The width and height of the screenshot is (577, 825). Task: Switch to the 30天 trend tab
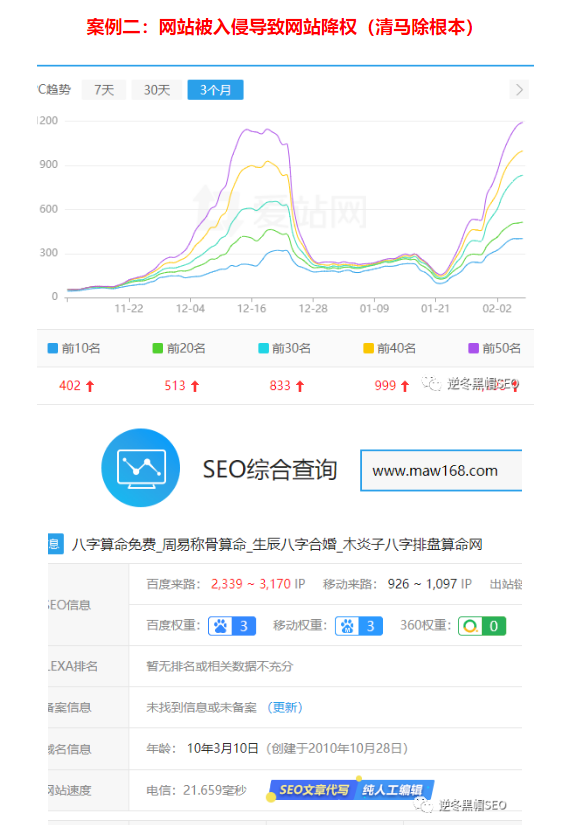point(157,90)
